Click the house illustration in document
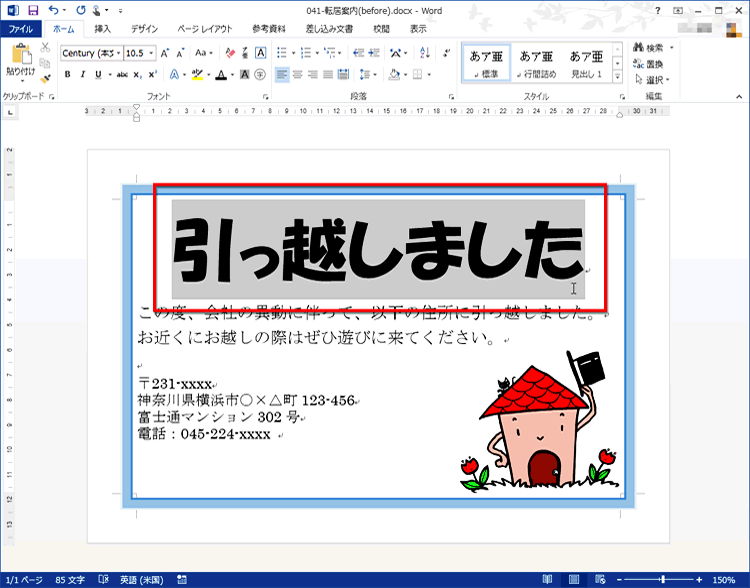Viewport: 750px width, 588px height. (x=540, y=421)
